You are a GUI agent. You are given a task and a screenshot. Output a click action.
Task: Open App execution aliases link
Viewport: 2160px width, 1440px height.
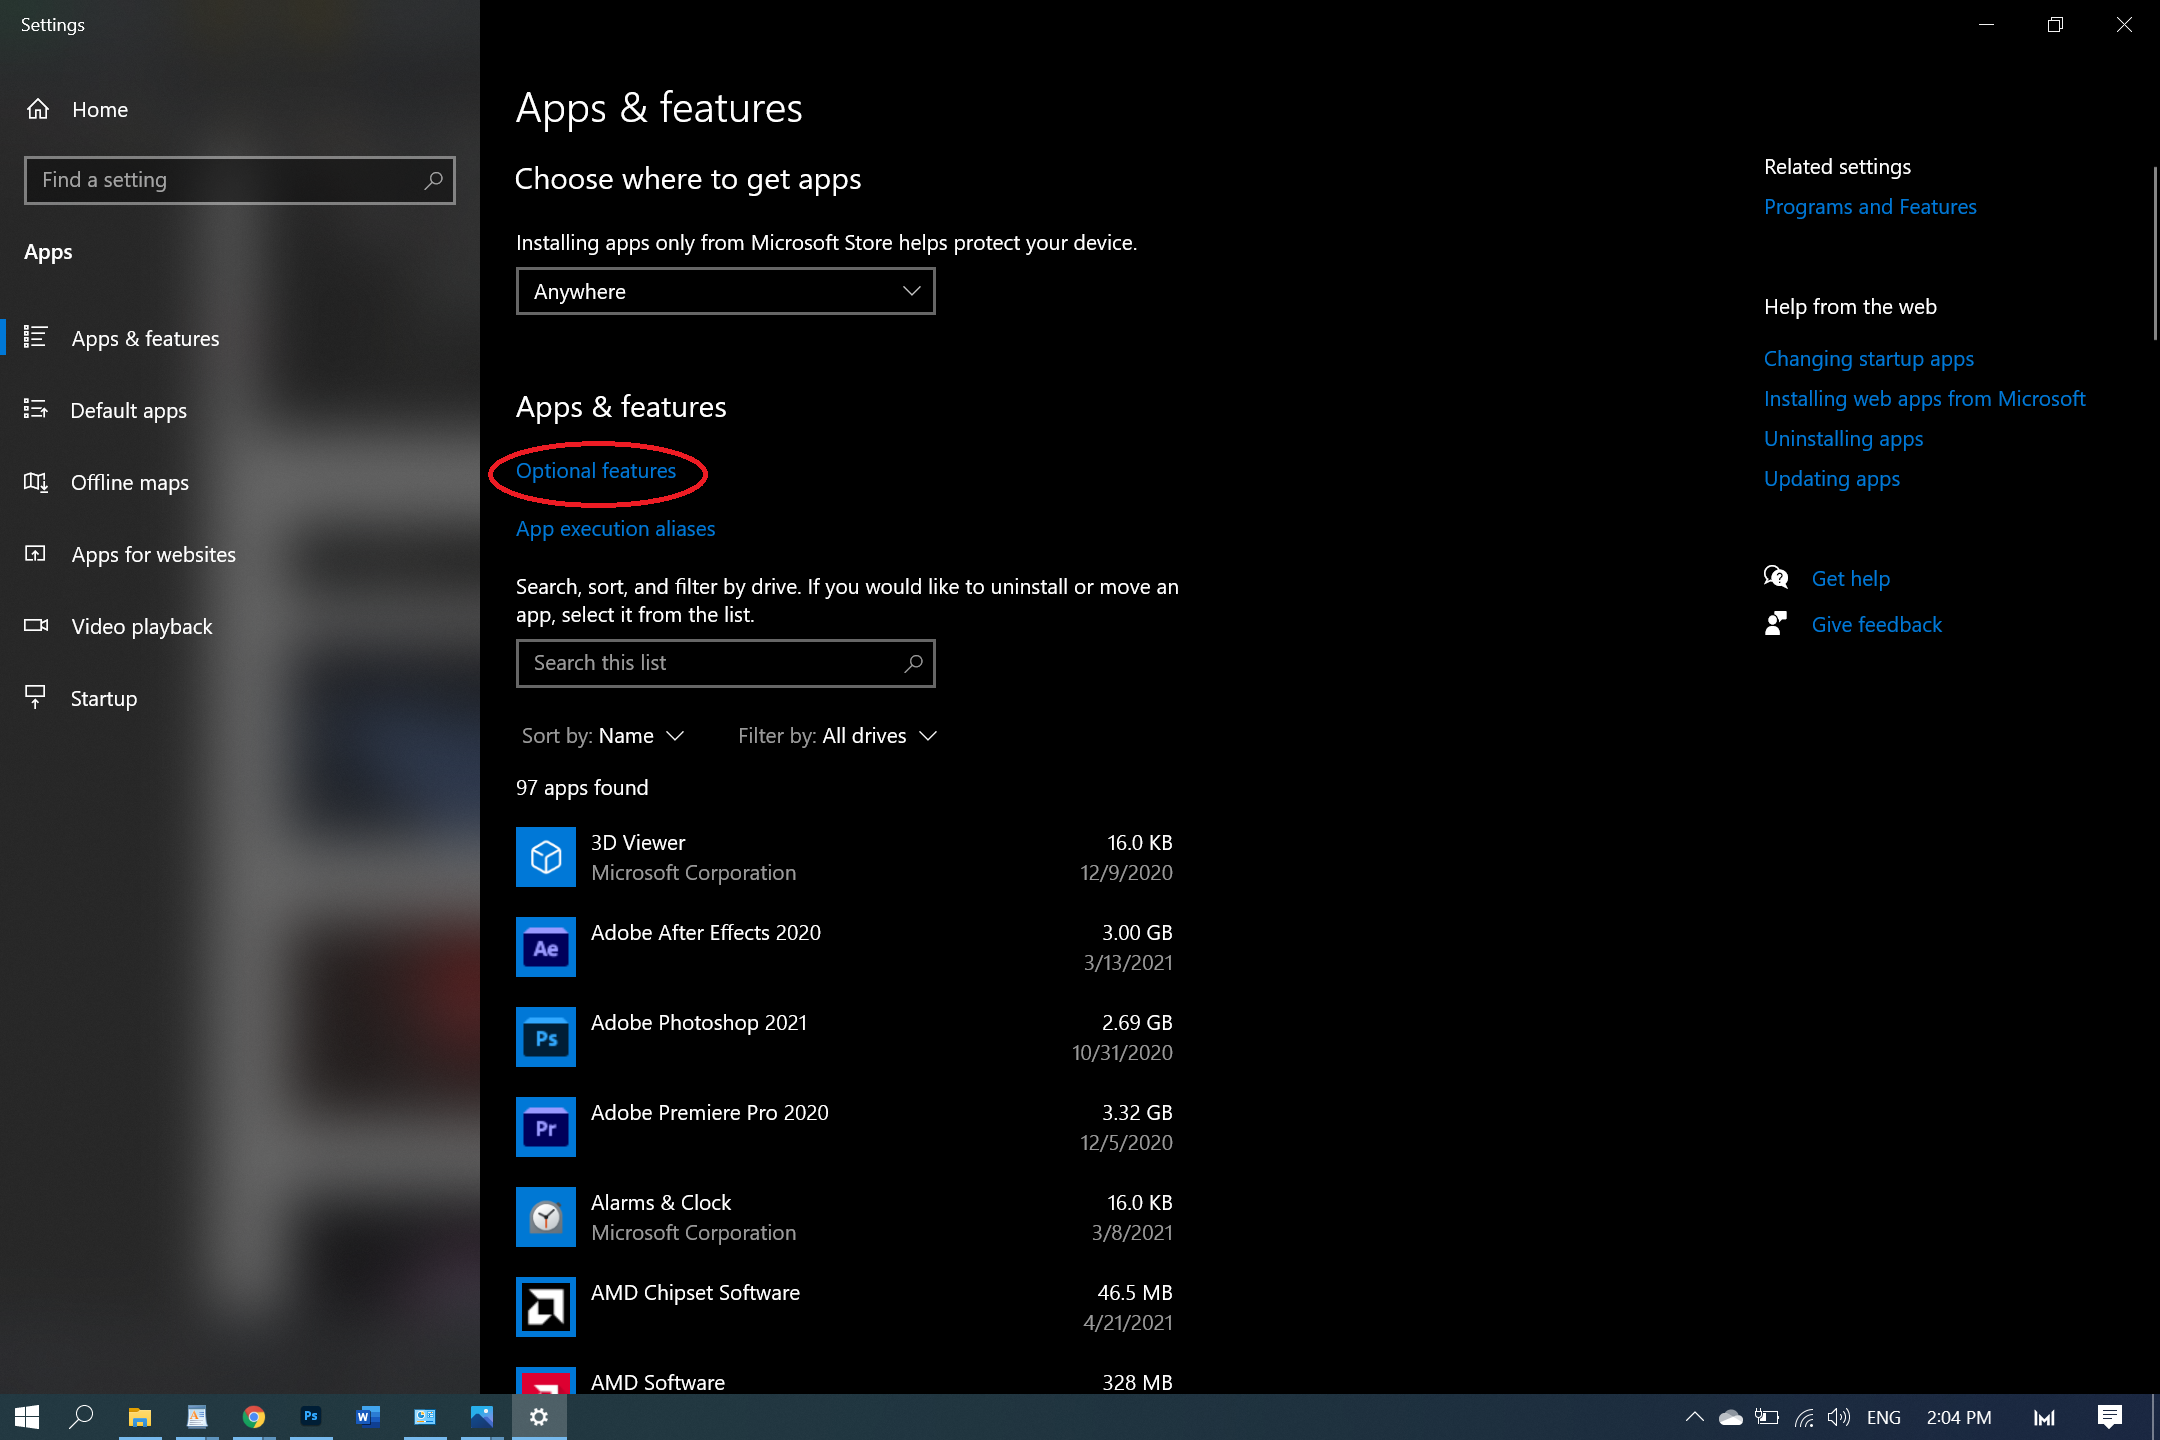point(616,528)
